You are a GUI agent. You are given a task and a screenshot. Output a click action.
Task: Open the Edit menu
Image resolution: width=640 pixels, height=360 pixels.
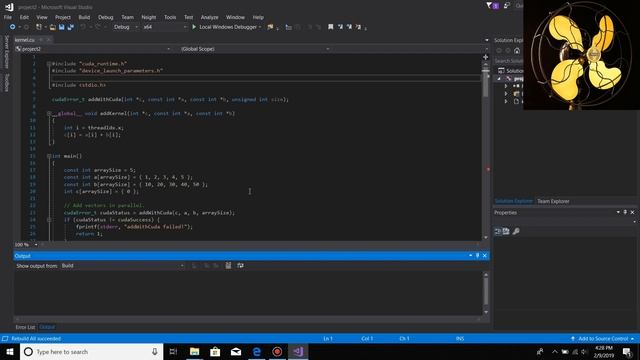tap(24, 17)
